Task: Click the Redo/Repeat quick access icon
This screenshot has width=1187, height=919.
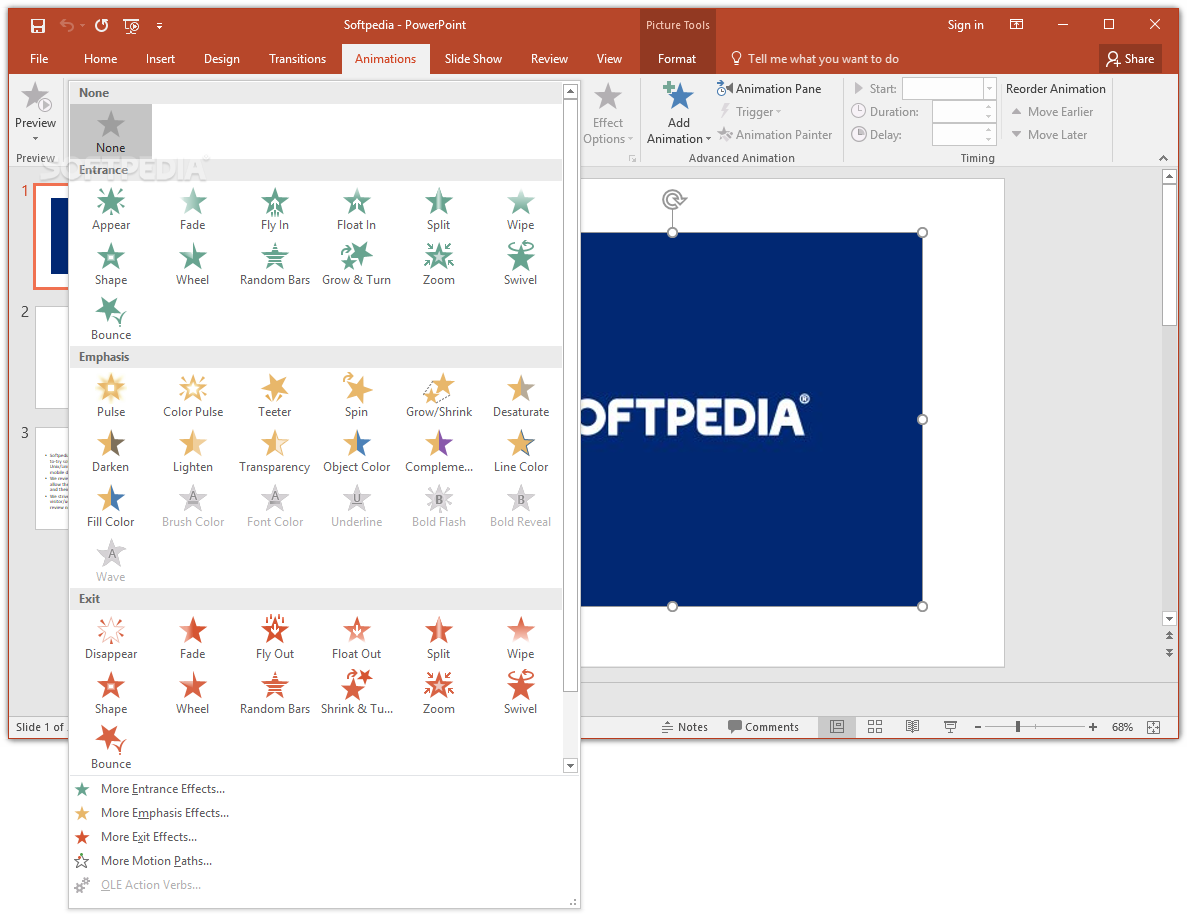Action: pyautogui.click(x=101, y=26)
